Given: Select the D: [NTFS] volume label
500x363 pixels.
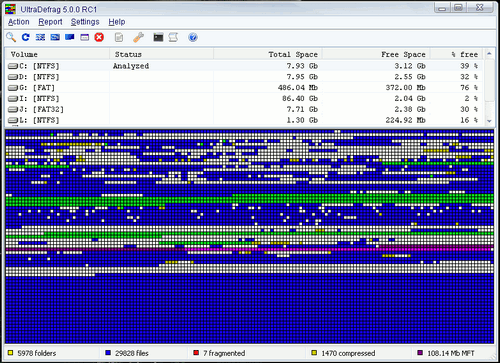Looking at the screenshot, I should click(39, 77).
